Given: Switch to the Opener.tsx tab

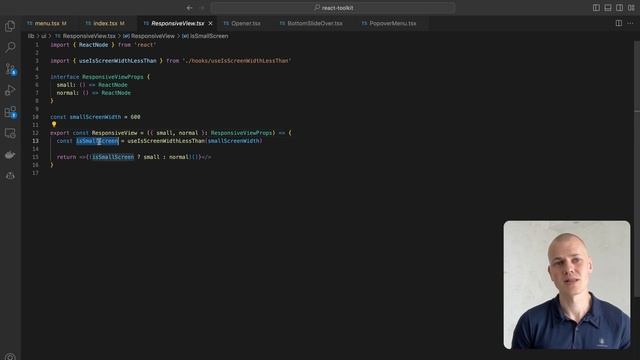Looking at the screenshot, I should [246, 23].
